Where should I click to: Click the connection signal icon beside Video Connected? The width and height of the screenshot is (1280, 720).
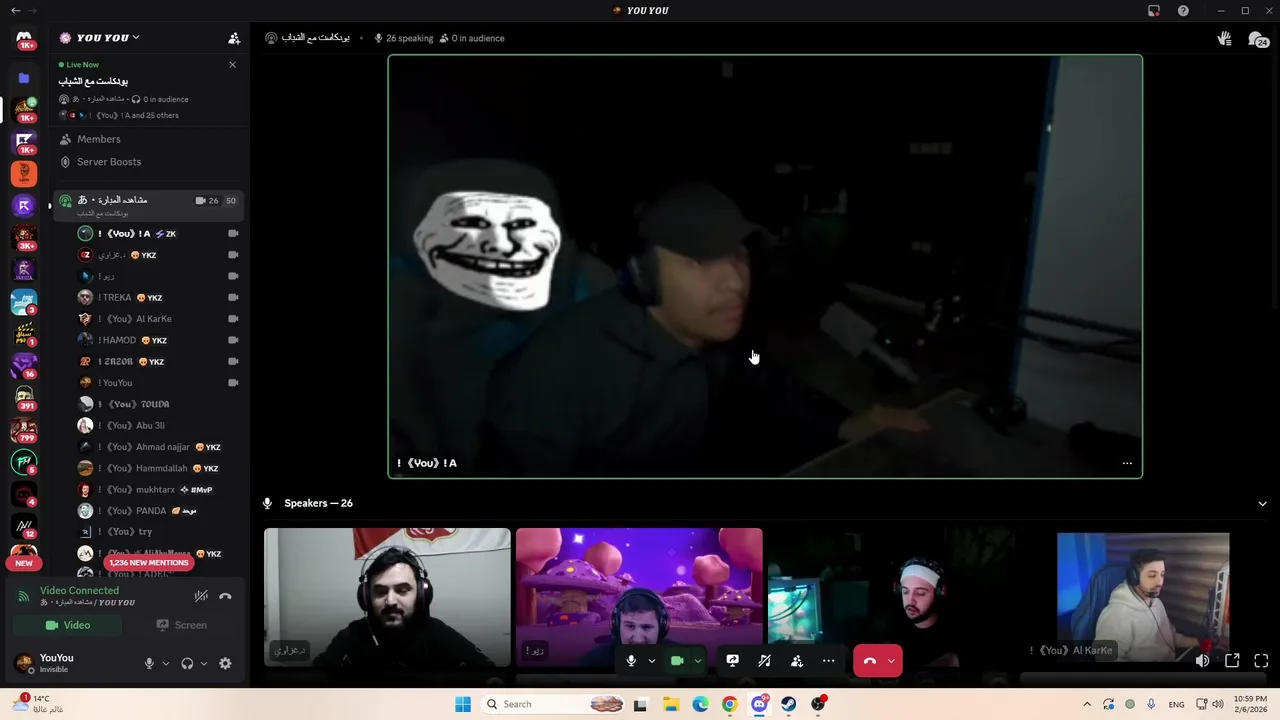pyautogui.click(x=24, y=596)
